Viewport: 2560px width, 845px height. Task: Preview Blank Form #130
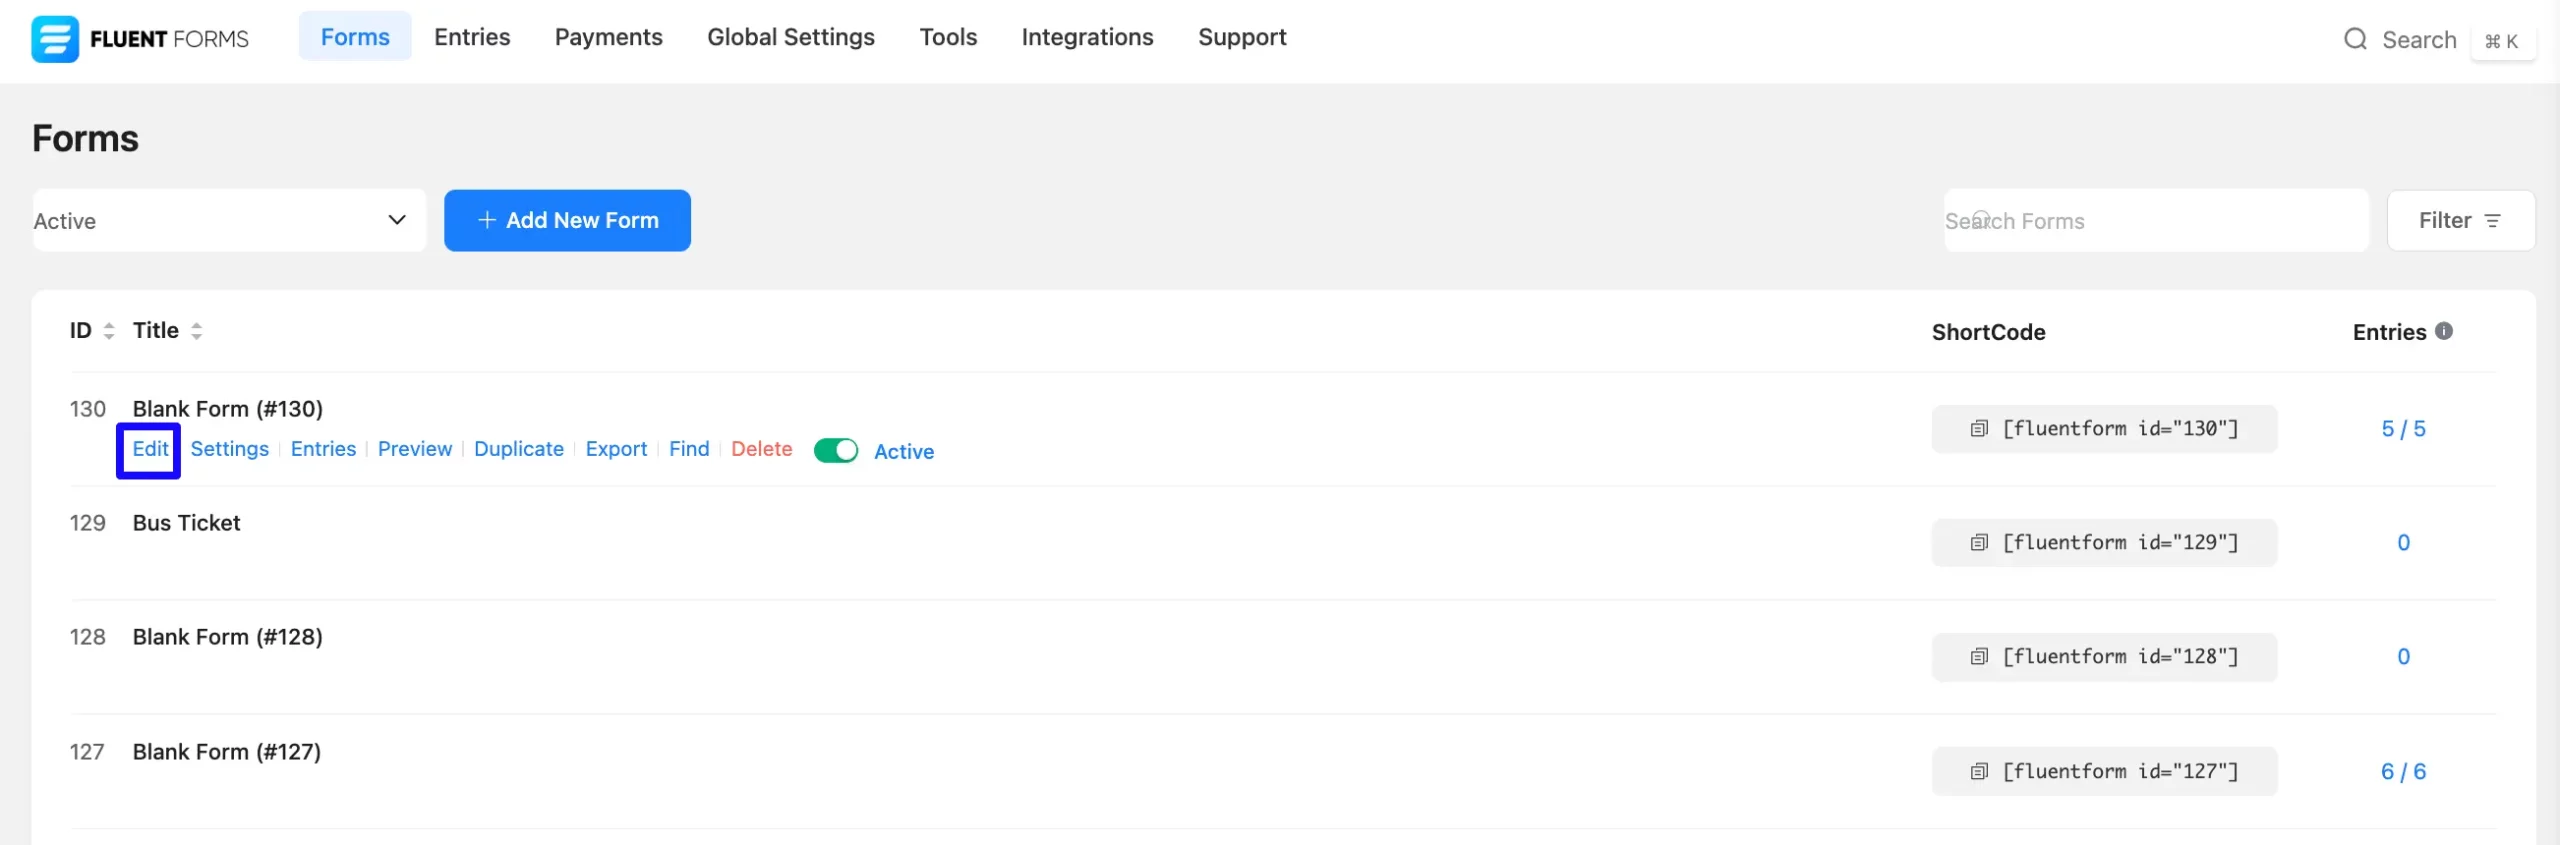coord(415,449)
